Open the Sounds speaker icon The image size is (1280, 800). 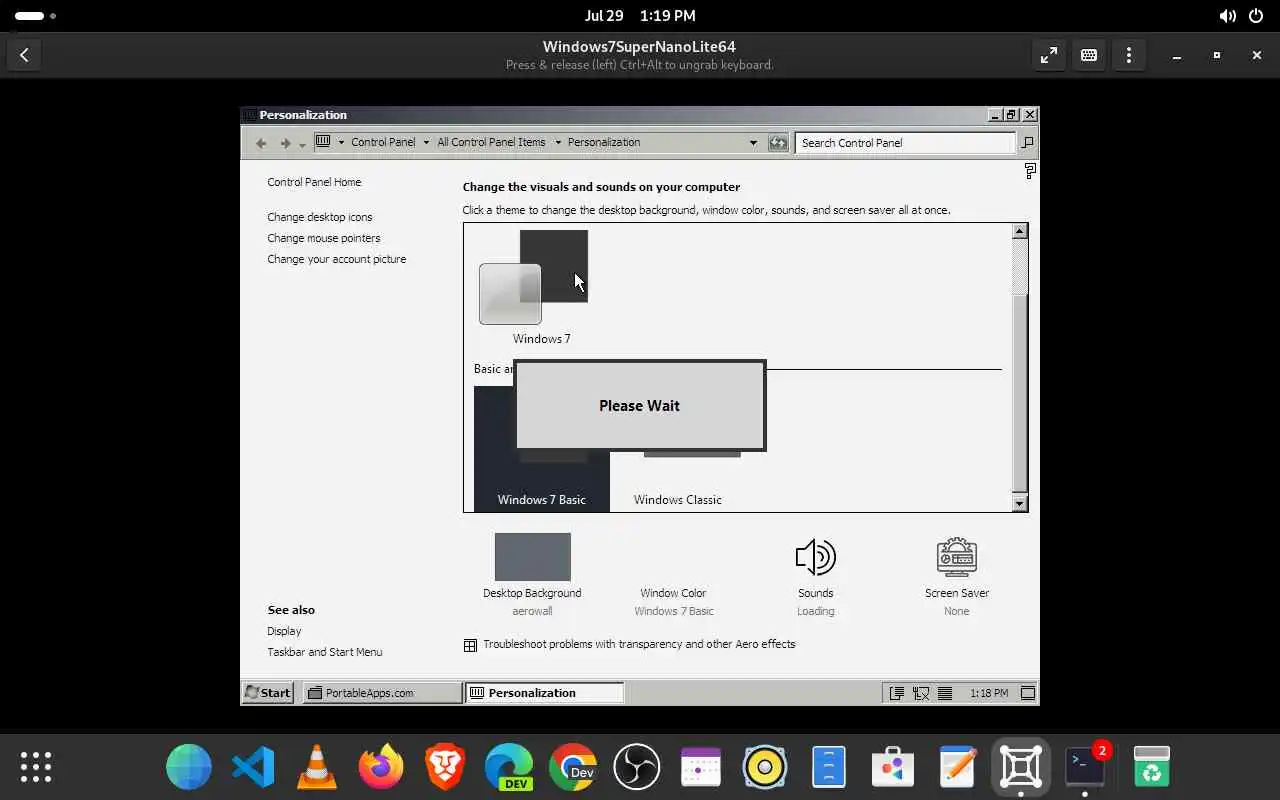815,557
